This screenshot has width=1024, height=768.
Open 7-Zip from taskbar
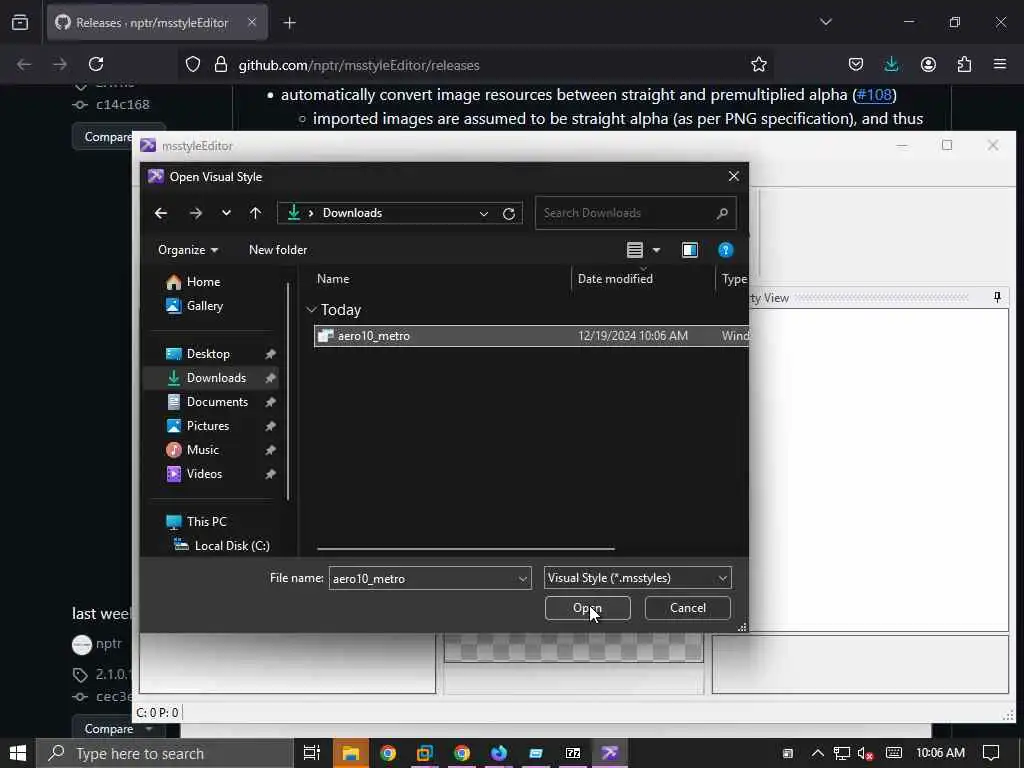coord(573,753)
